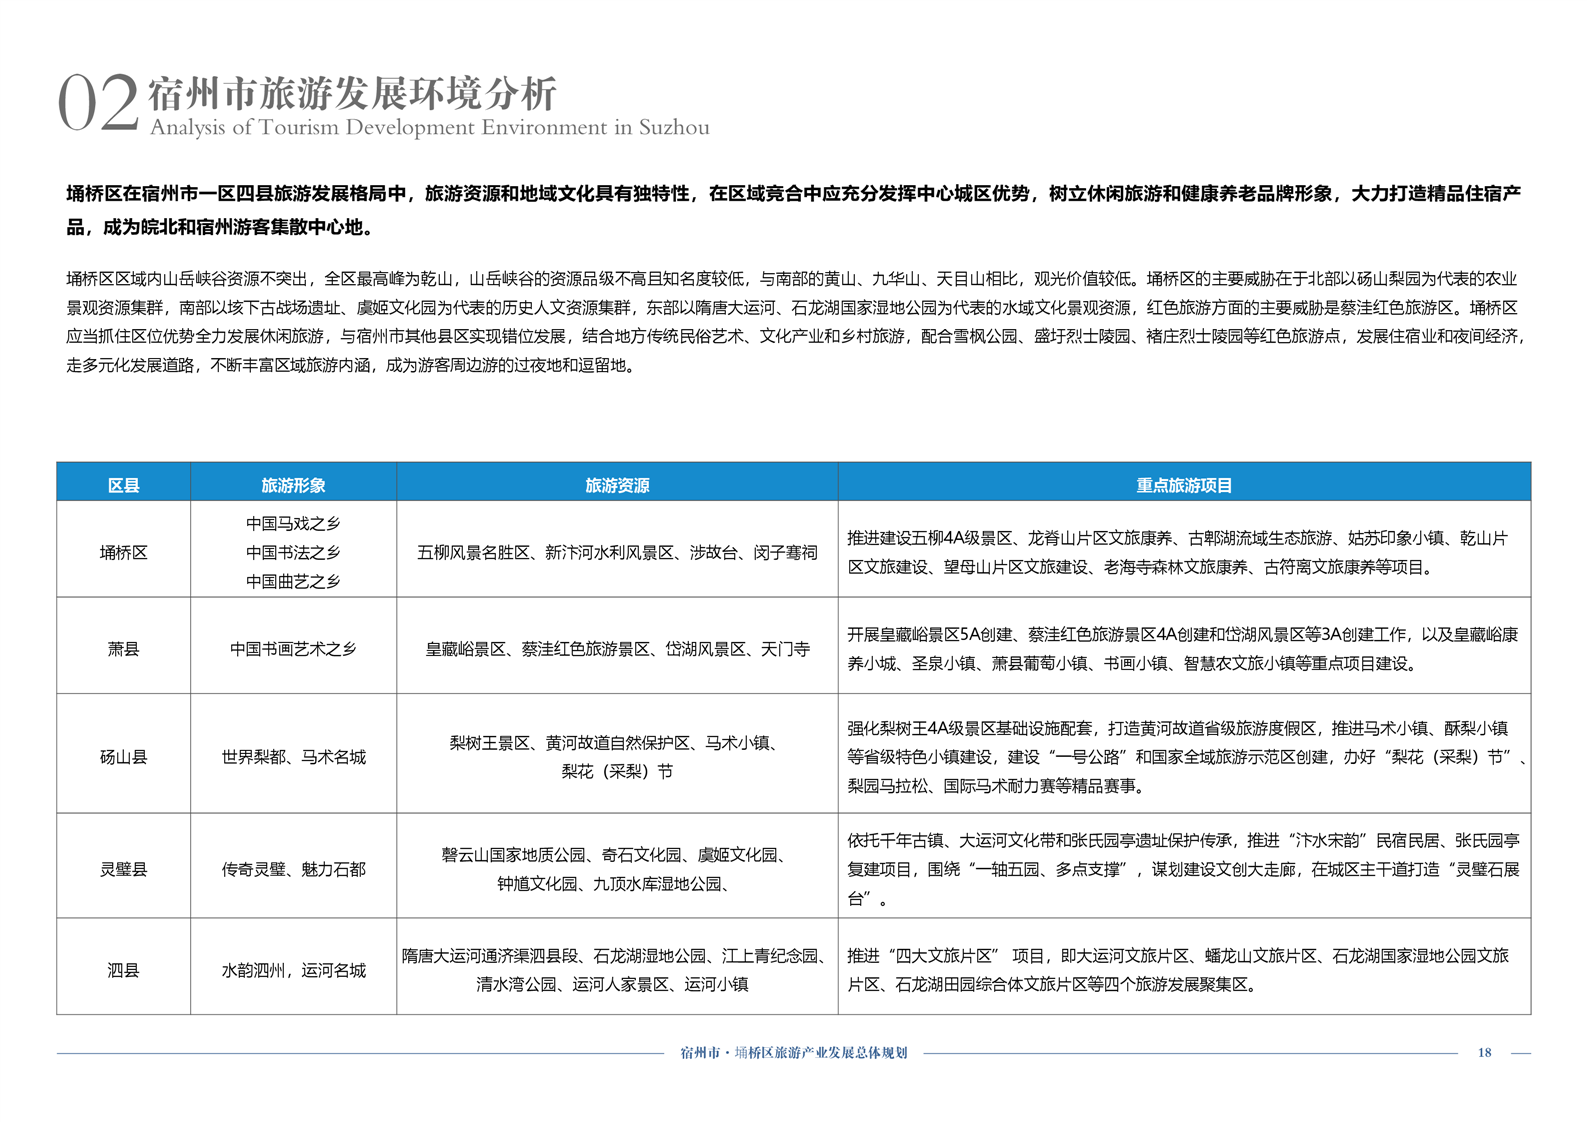Click the 世界梨都、马术名城 cell
Viewport: 1587px width, 1122px height.
point(293,757)
